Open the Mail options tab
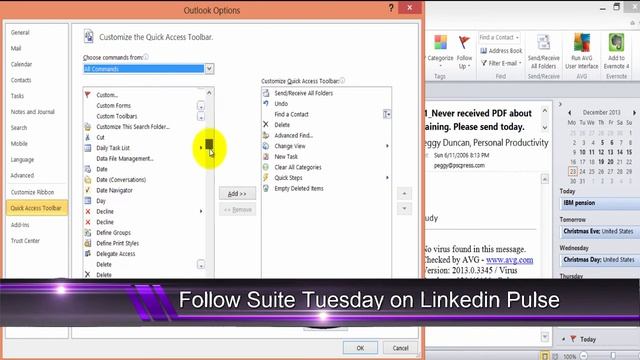 coord(16,48)
